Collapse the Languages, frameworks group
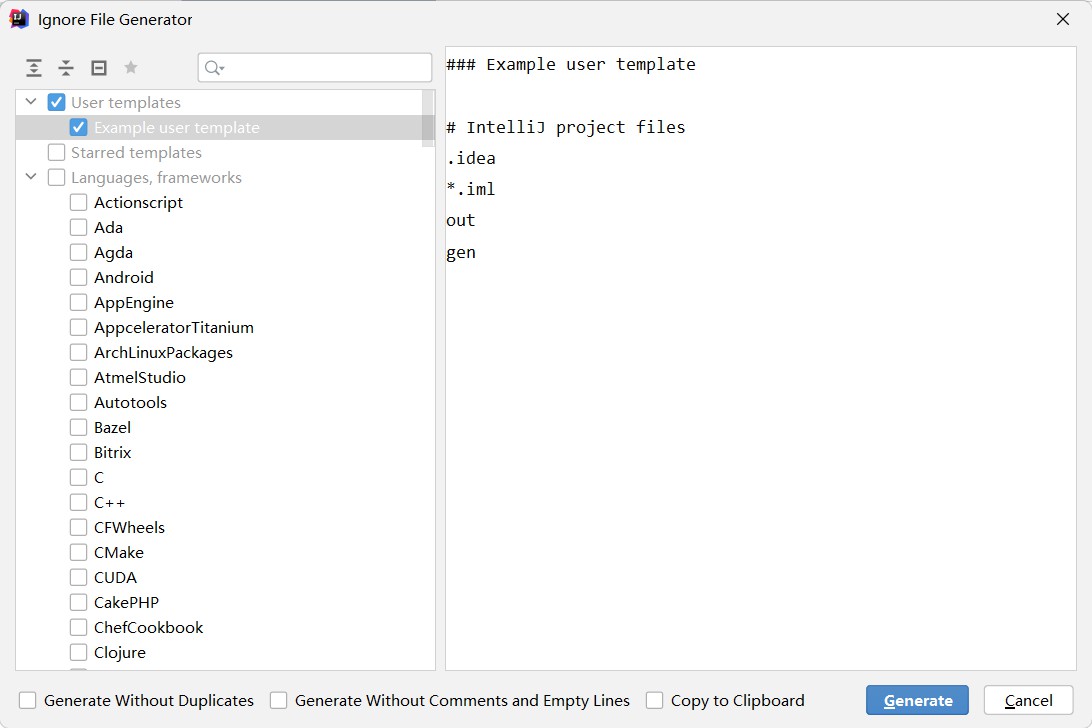Viewport: 1092px width, 728px height. coord(31,177)
